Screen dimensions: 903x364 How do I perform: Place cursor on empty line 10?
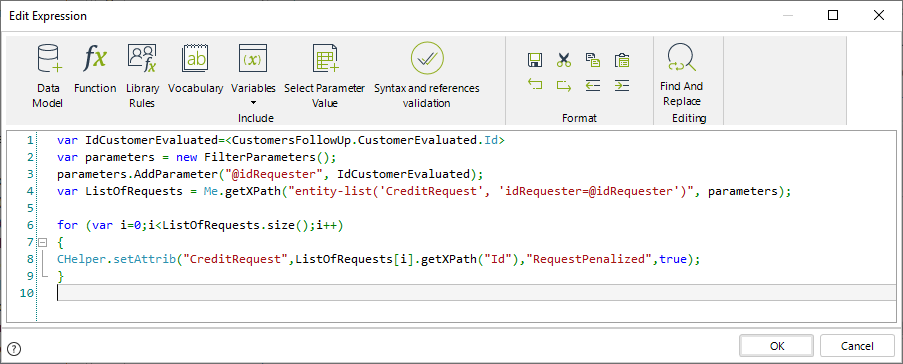(476, 293)
